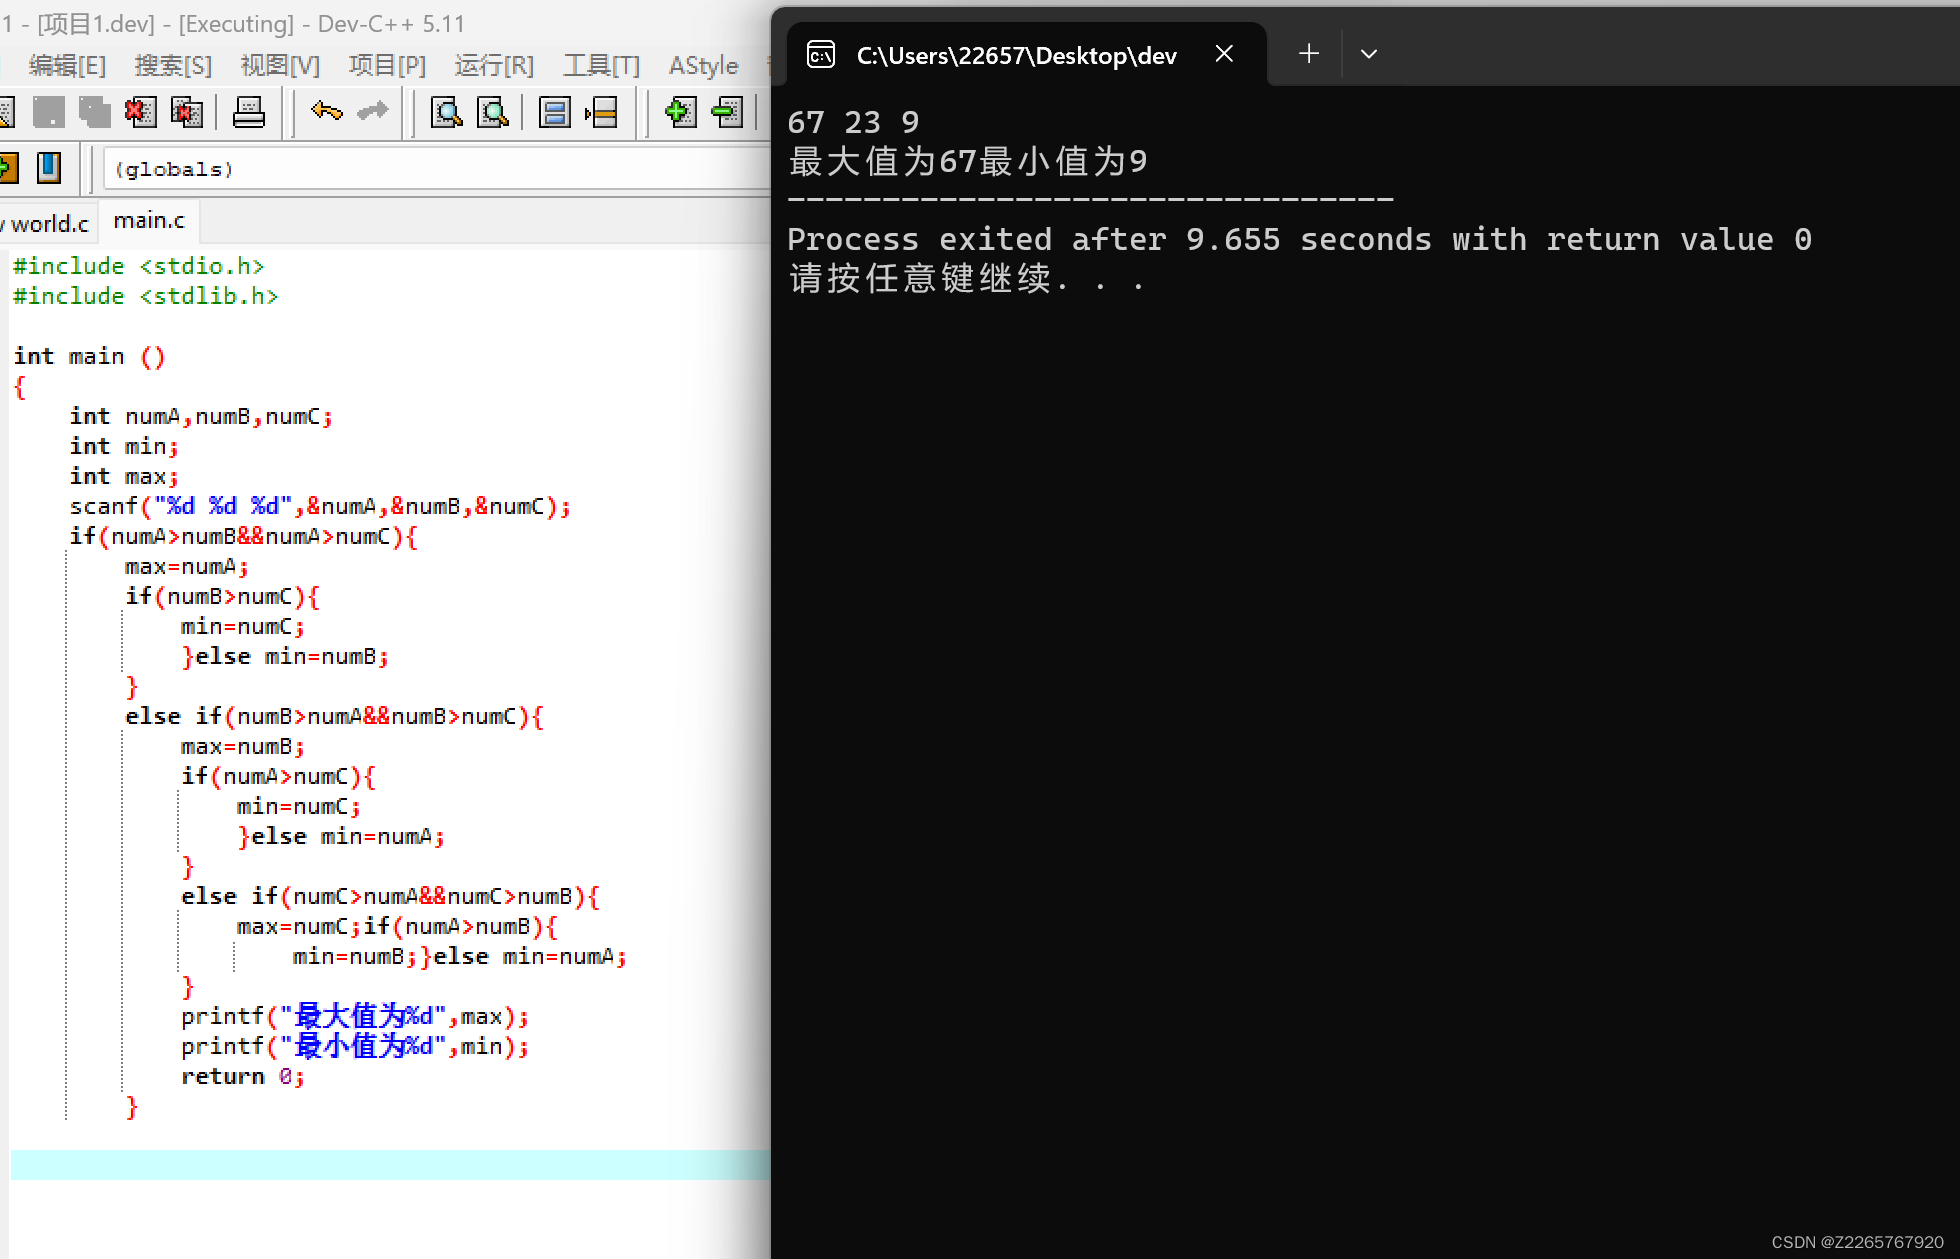The width and height of the screenshot is (1960, 1259).
Task: Click the green minus Unindent icon
Action: pos(727,111)
